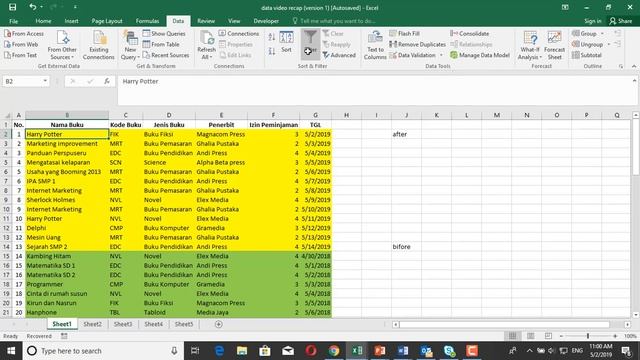Select Normal view in status bar

click(512, 336)
